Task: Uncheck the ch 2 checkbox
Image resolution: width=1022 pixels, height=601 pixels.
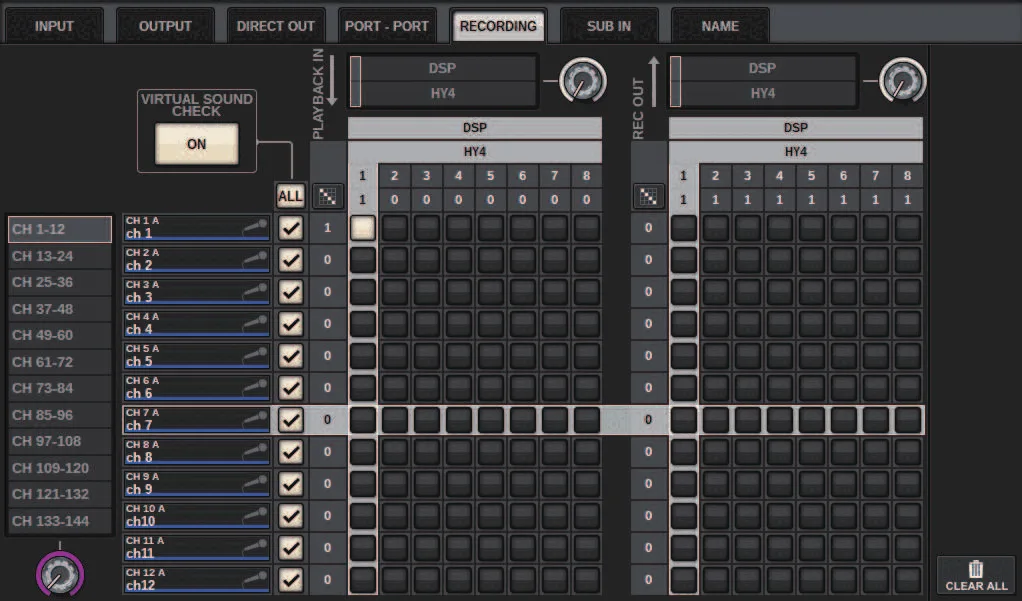Action: point(291,260)
